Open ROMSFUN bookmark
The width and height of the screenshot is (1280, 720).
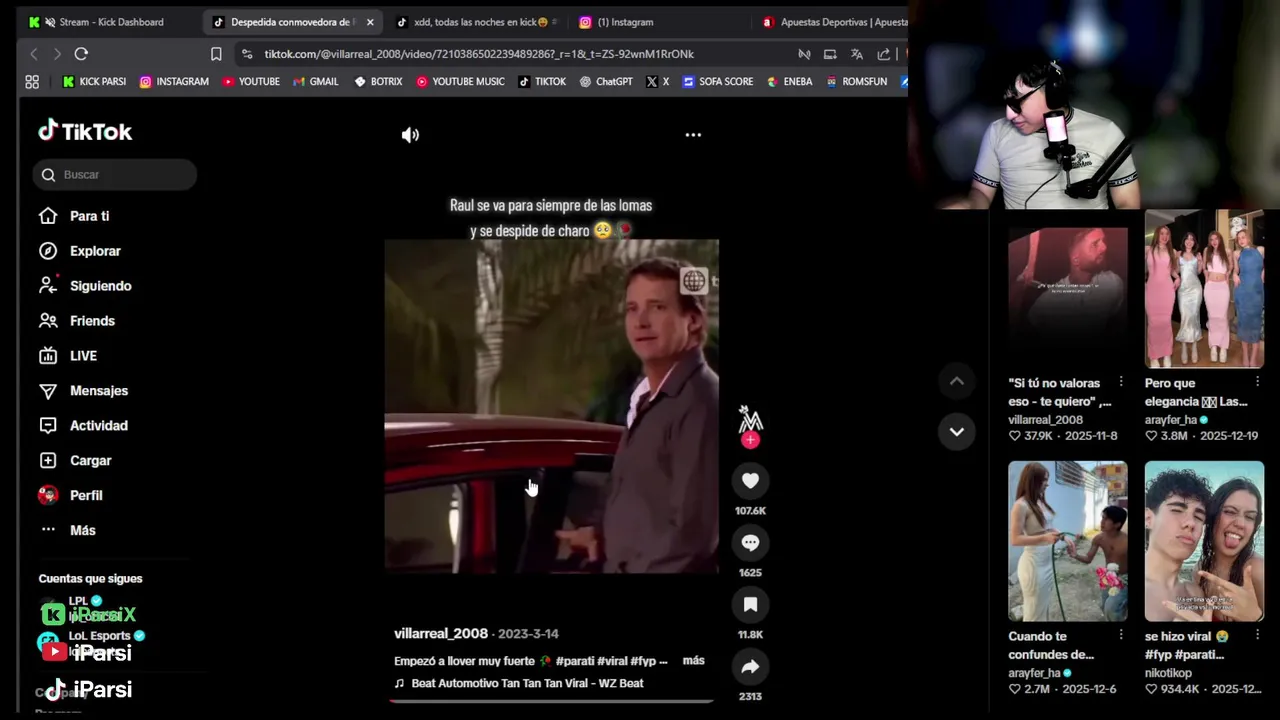857,82
